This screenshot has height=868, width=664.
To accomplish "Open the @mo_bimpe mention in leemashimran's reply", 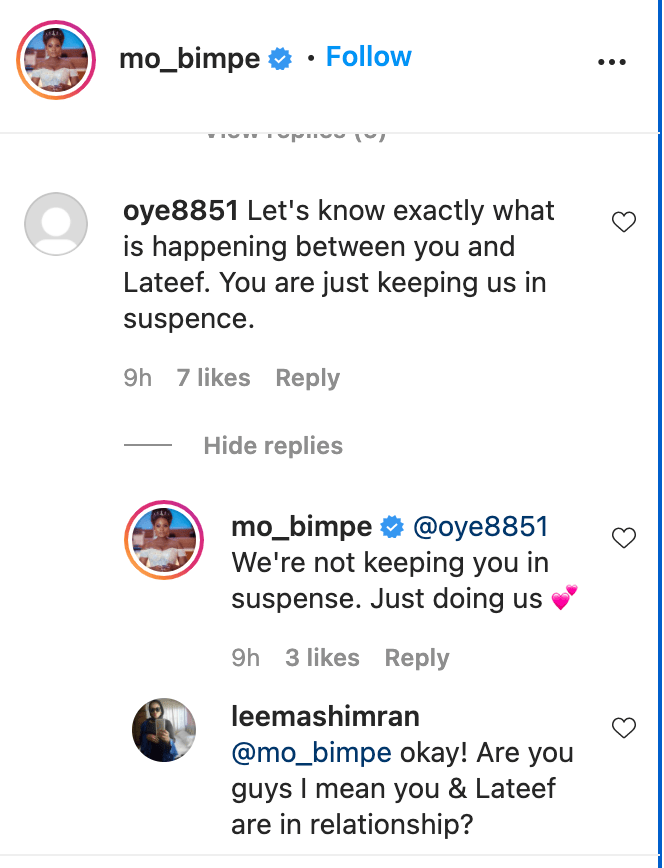I will click(x=311, y=752).
